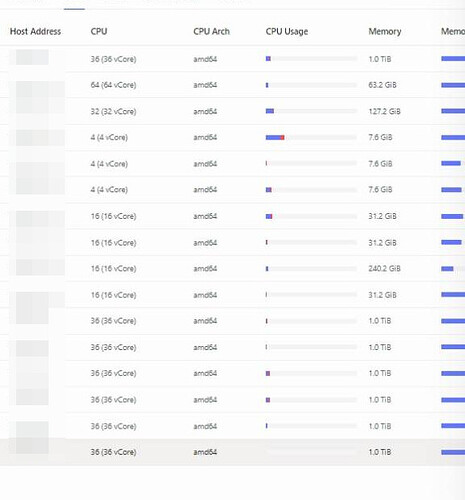
Task: Click CPU usage bar of the 64 vCore host
Action: (311, 85)
